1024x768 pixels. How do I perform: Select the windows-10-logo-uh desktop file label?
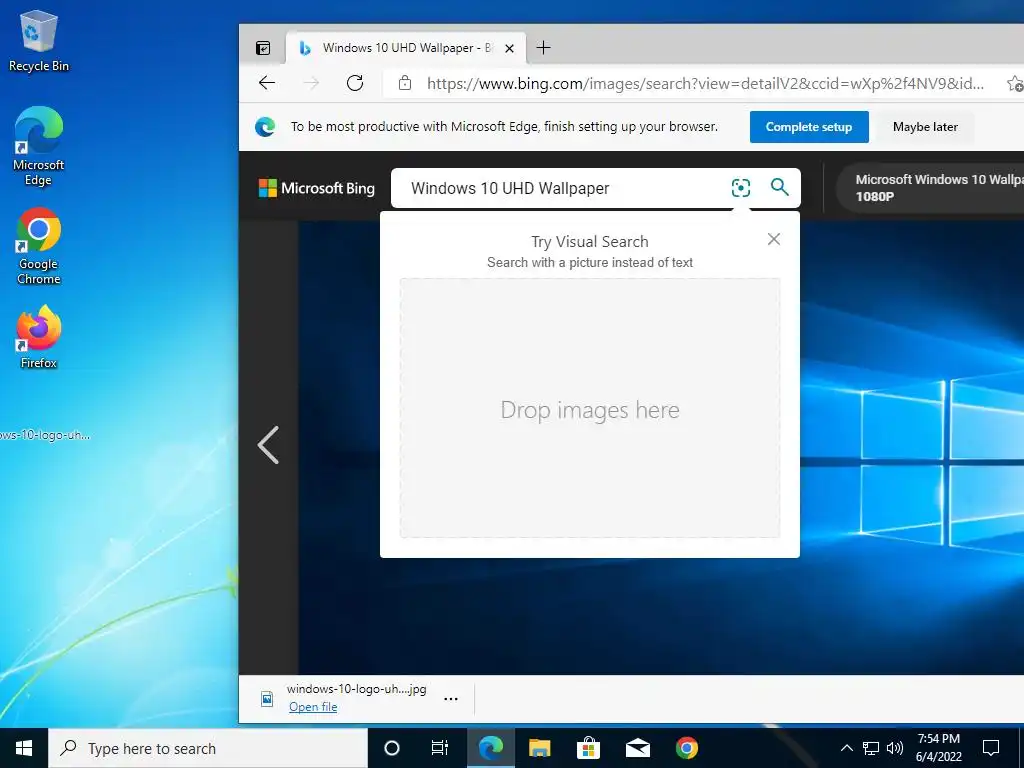[x=44, y=435]
